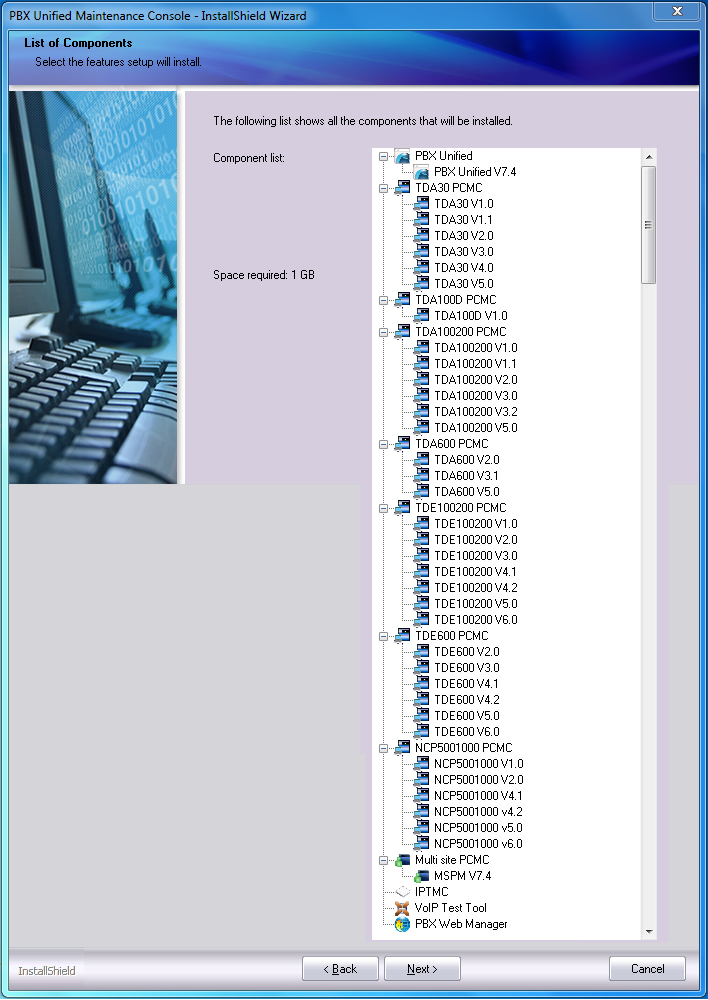
Task: Go back with the Back button
Action: (x=340, y=969)
